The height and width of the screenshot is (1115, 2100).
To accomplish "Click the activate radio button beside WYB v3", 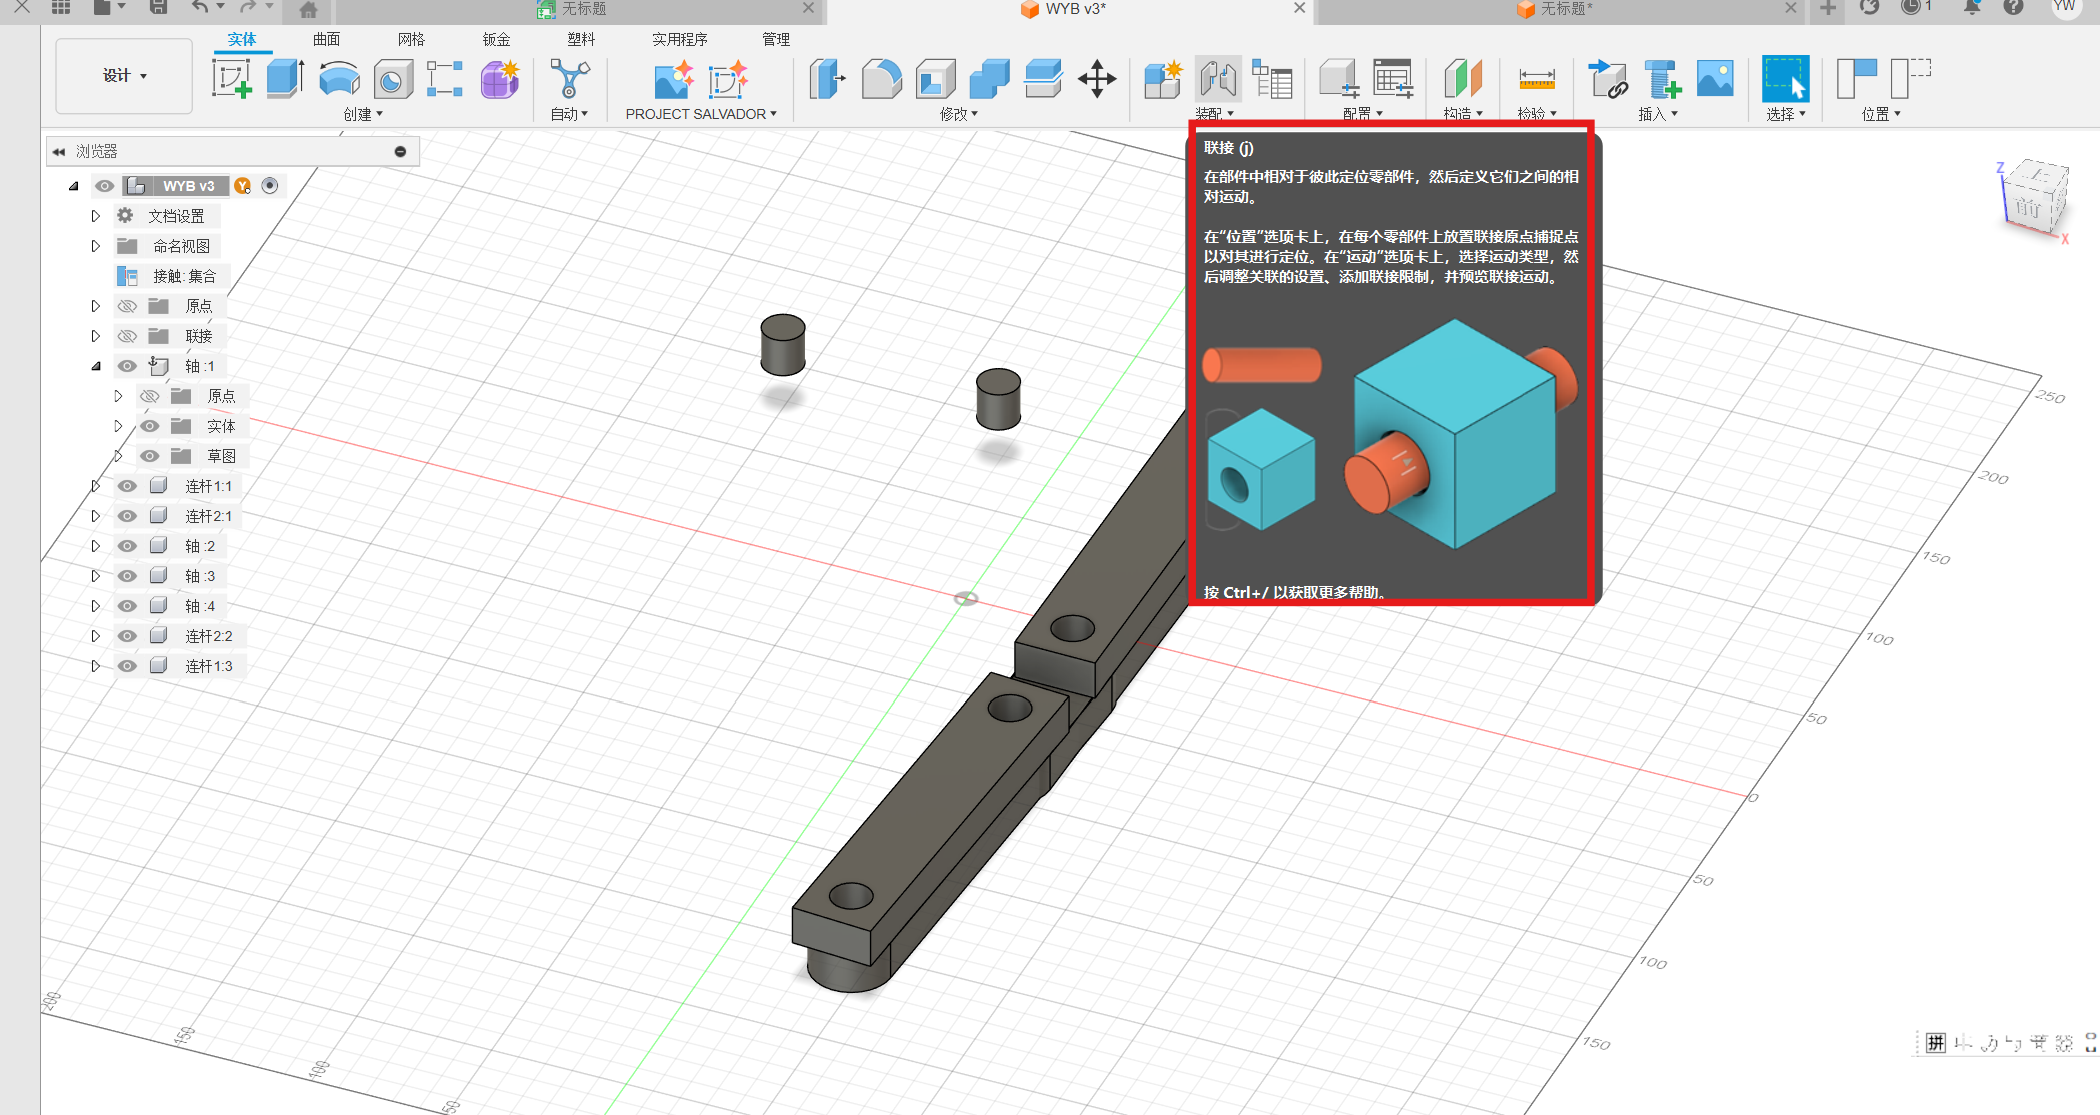I will [x=270, y=185].
